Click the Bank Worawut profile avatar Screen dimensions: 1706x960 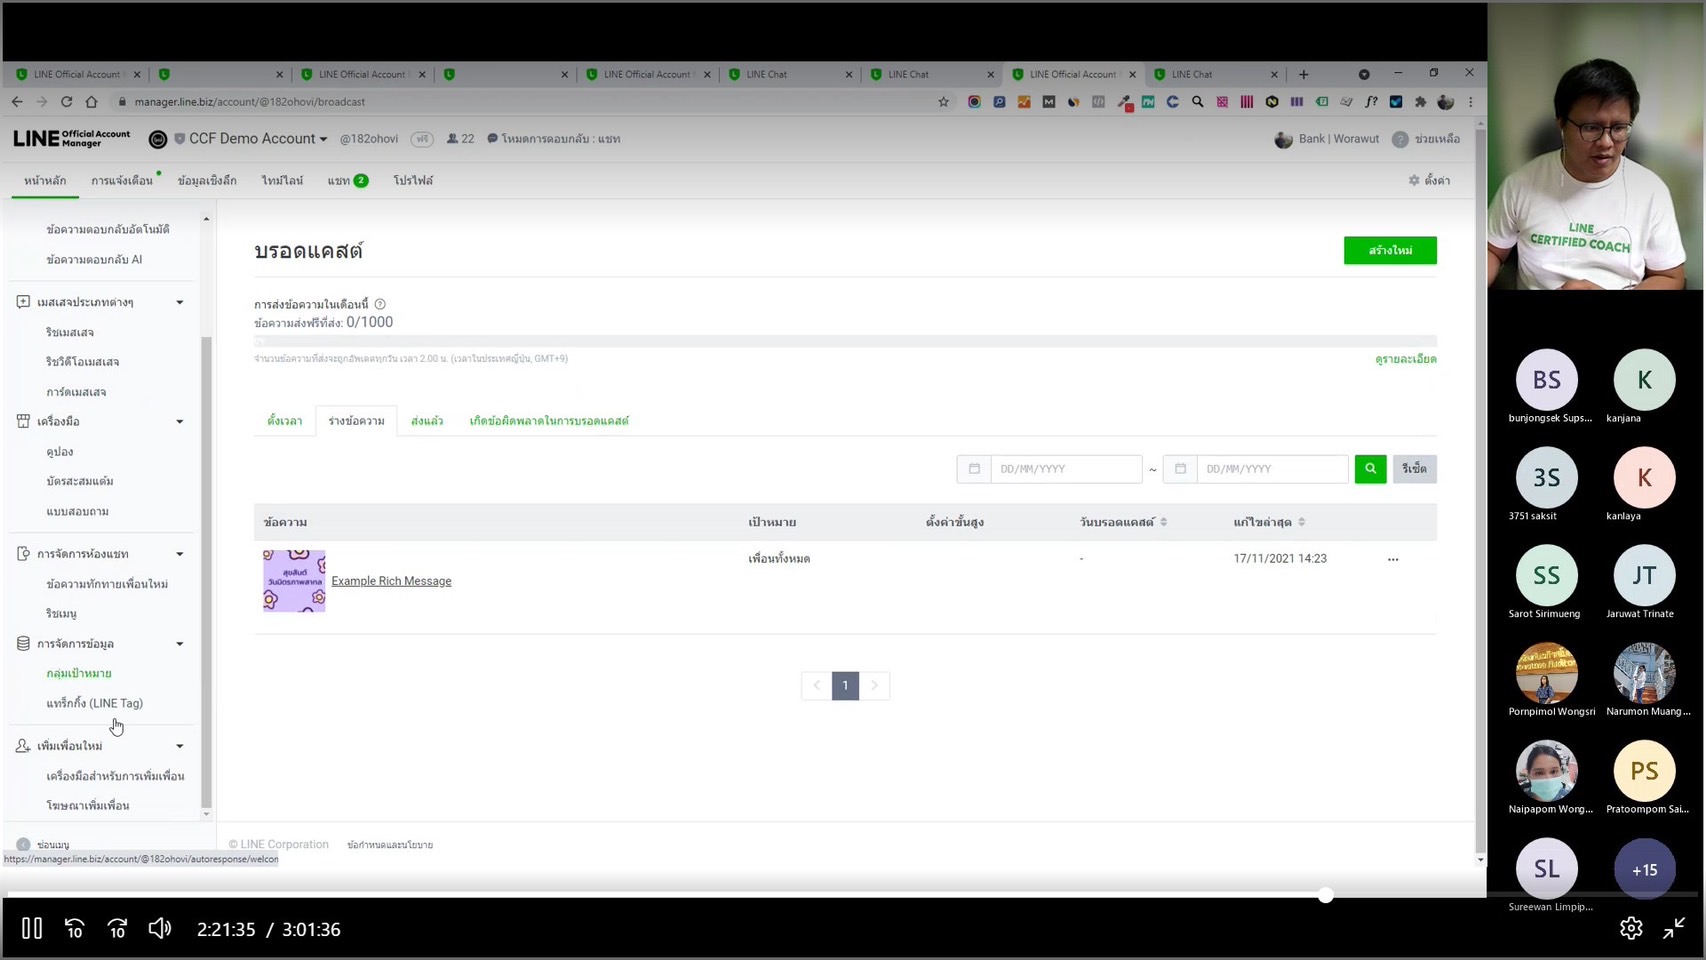(1284, 139)
